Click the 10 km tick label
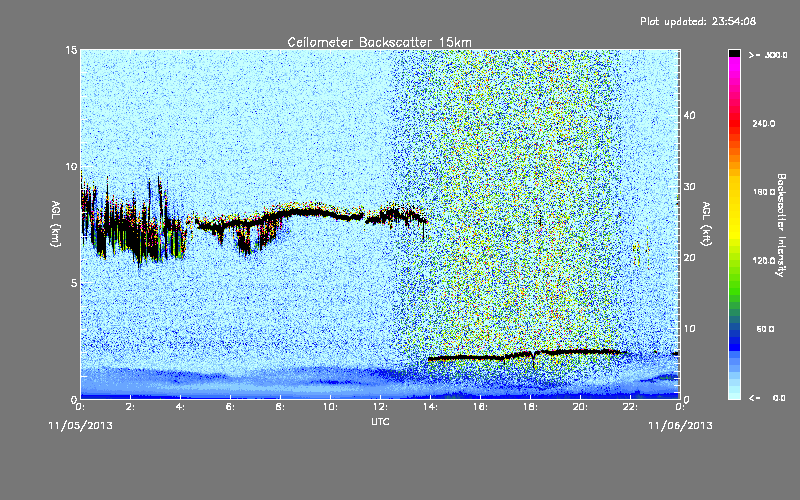Screen dimensions: 800x500 71,166
